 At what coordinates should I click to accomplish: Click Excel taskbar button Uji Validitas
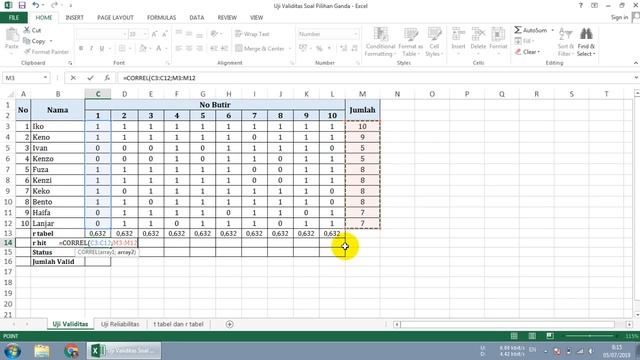pos(124,351)
